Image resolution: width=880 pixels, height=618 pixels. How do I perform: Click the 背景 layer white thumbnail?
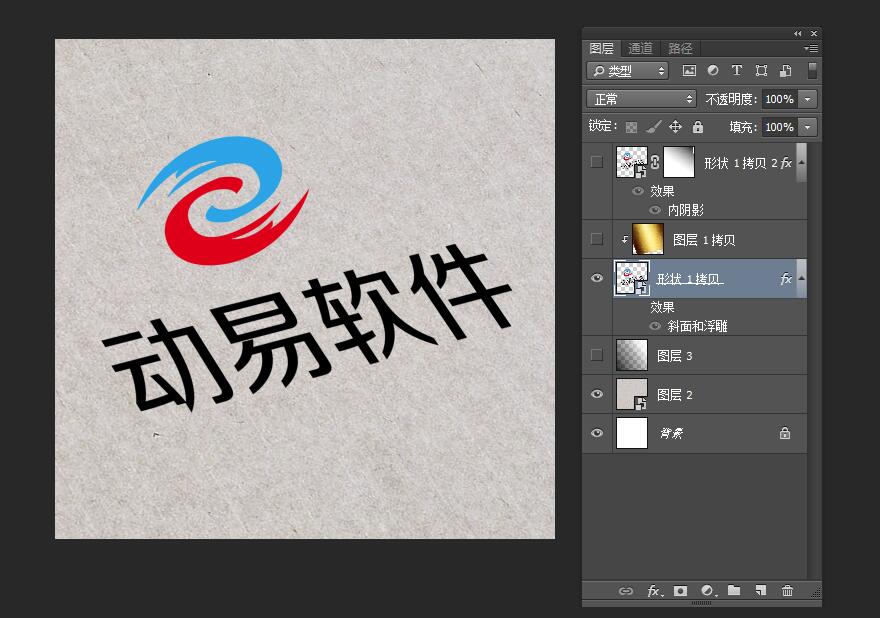pyautogui.click(x=632, y=434)
